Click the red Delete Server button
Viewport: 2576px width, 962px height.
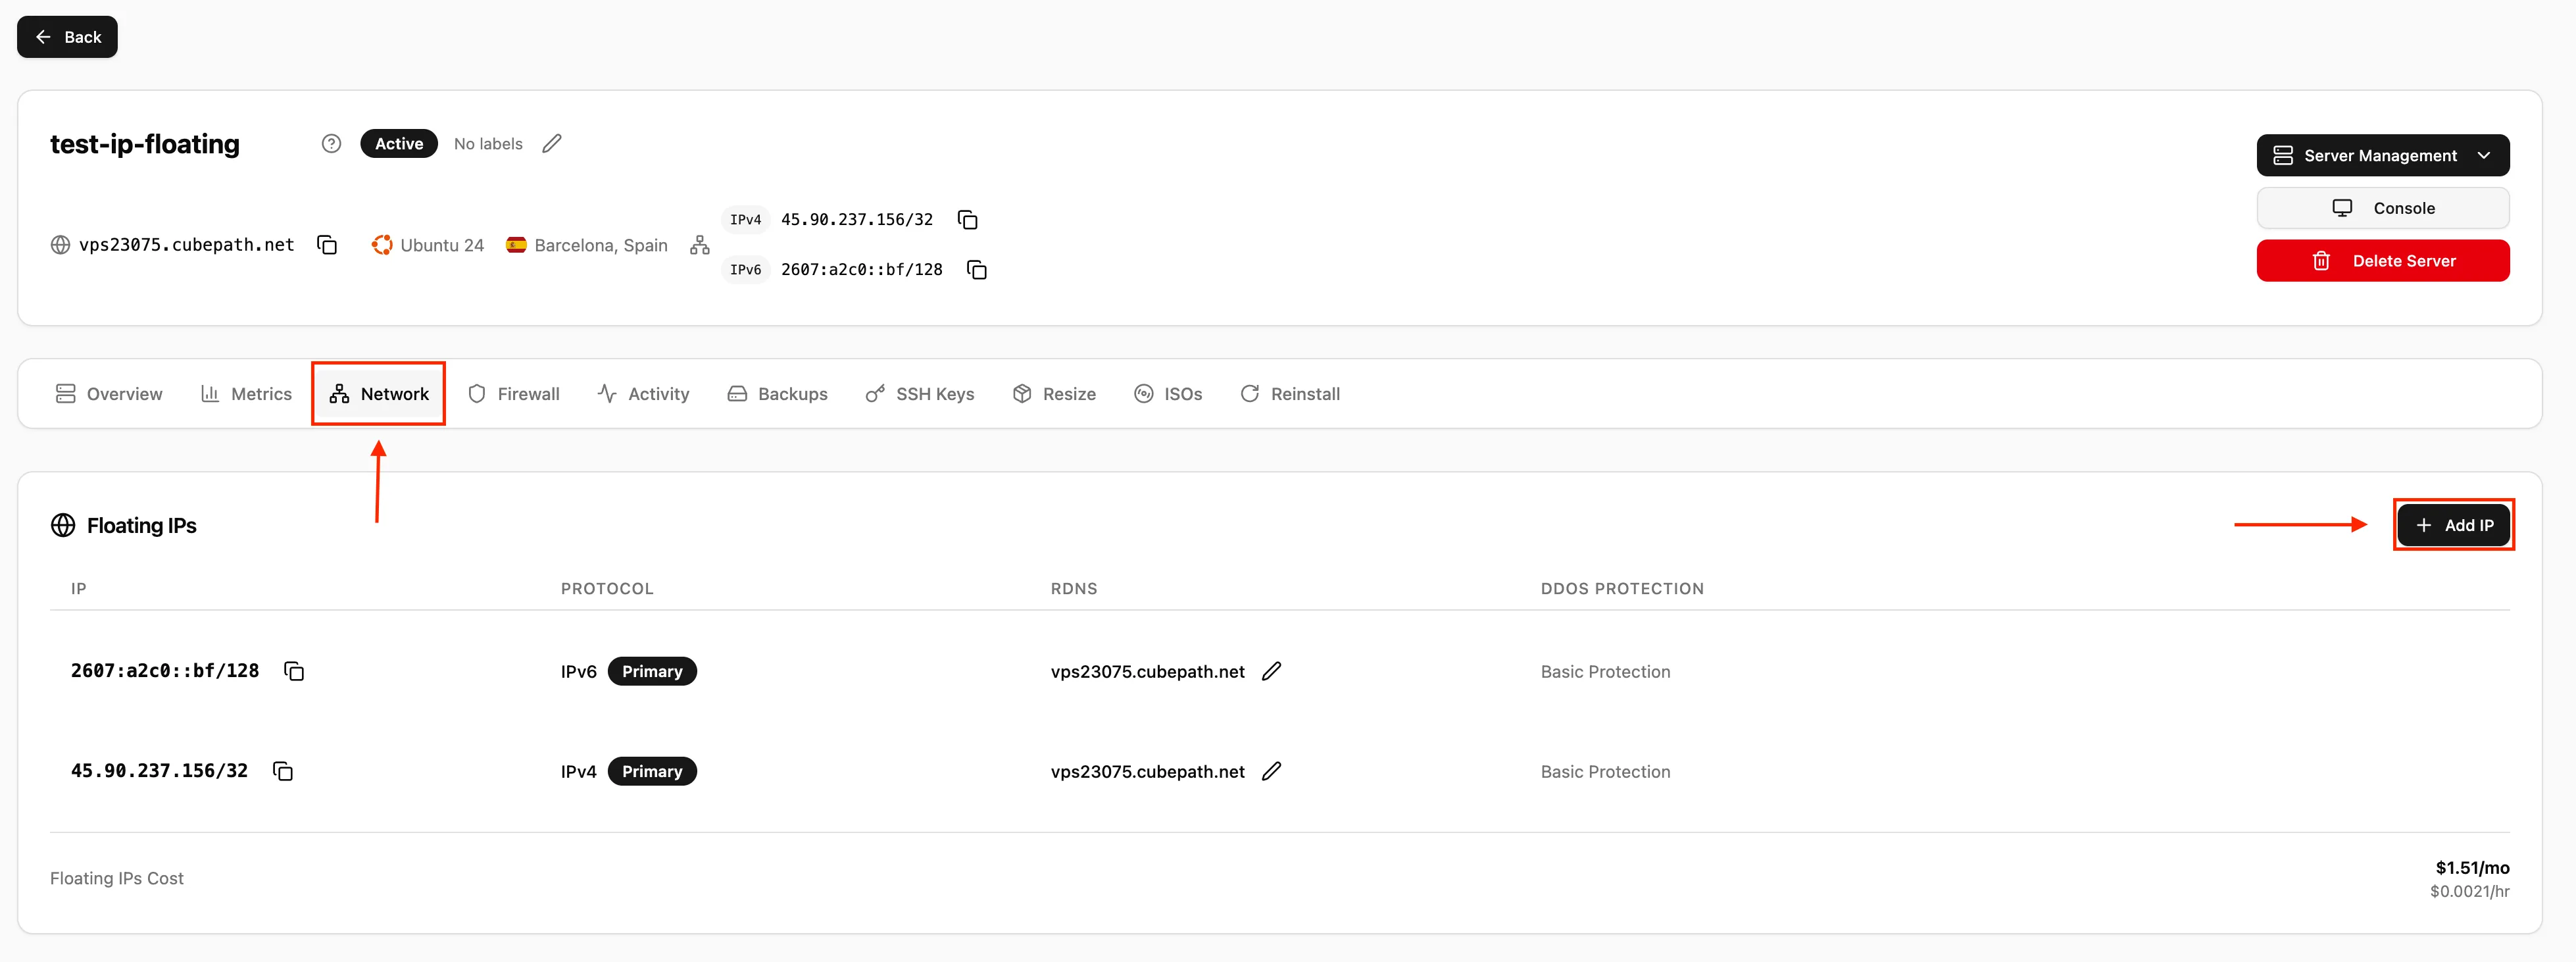coord(2382,261)
